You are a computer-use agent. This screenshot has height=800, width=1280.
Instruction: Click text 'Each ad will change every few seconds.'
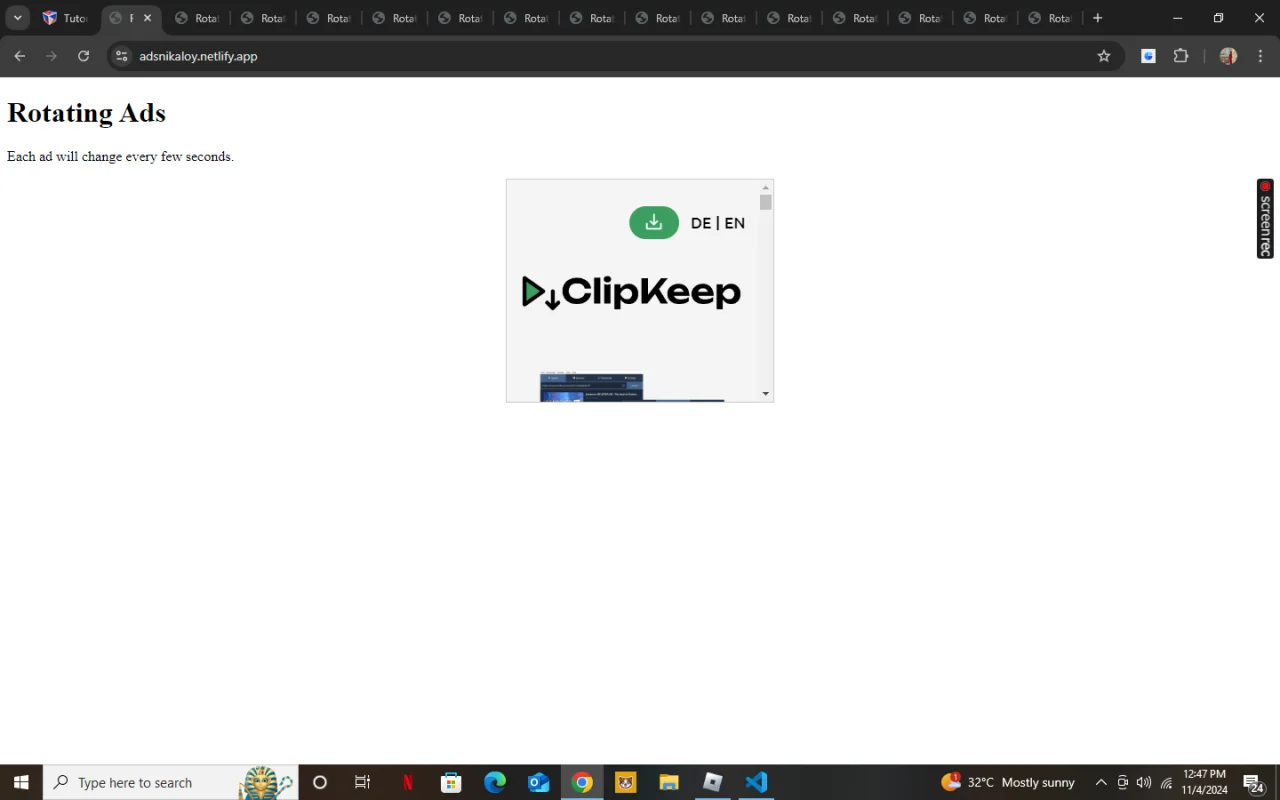(120, 156)
